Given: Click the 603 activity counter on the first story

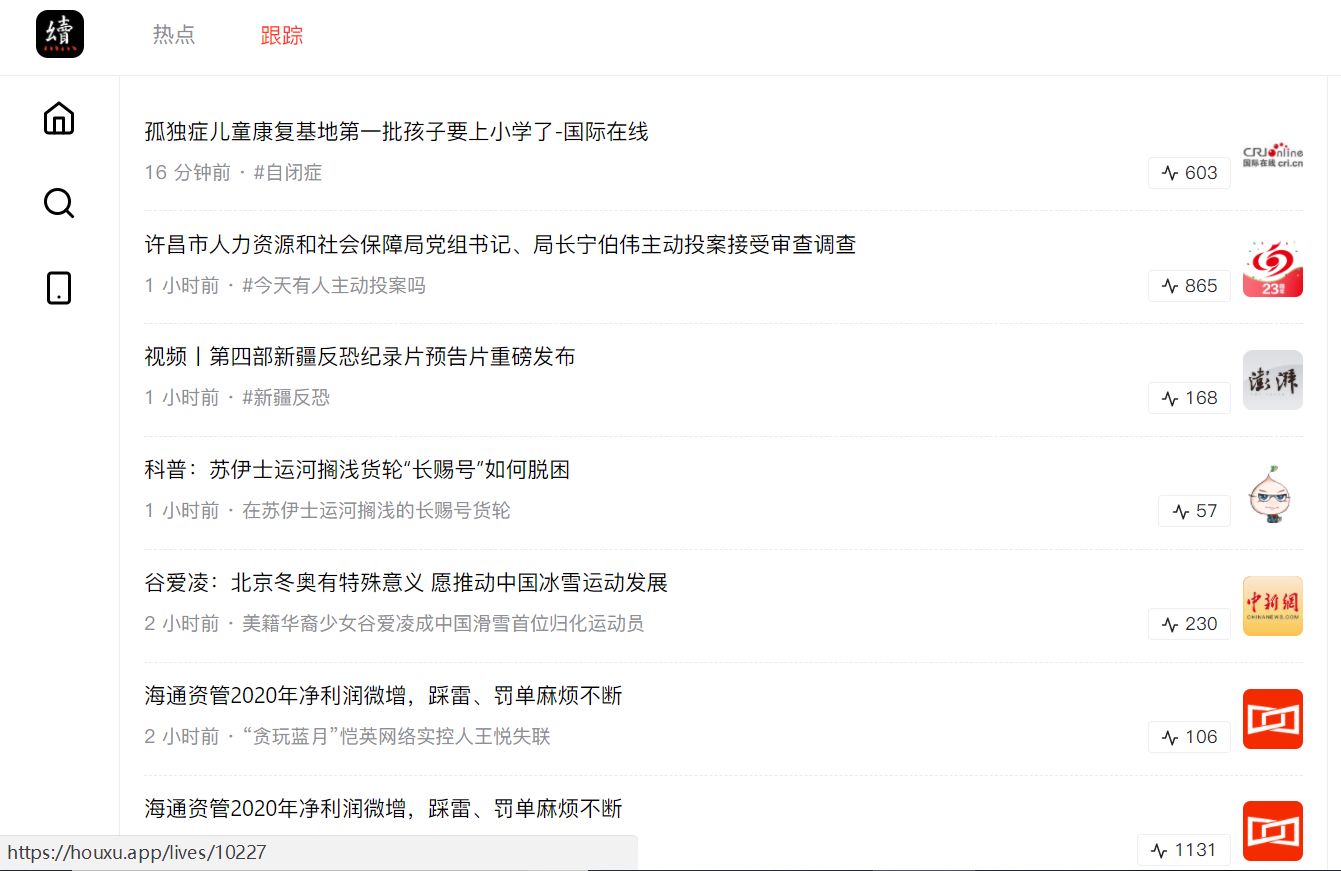Looking at the screenshot, I should click(x=1189, y=172).
